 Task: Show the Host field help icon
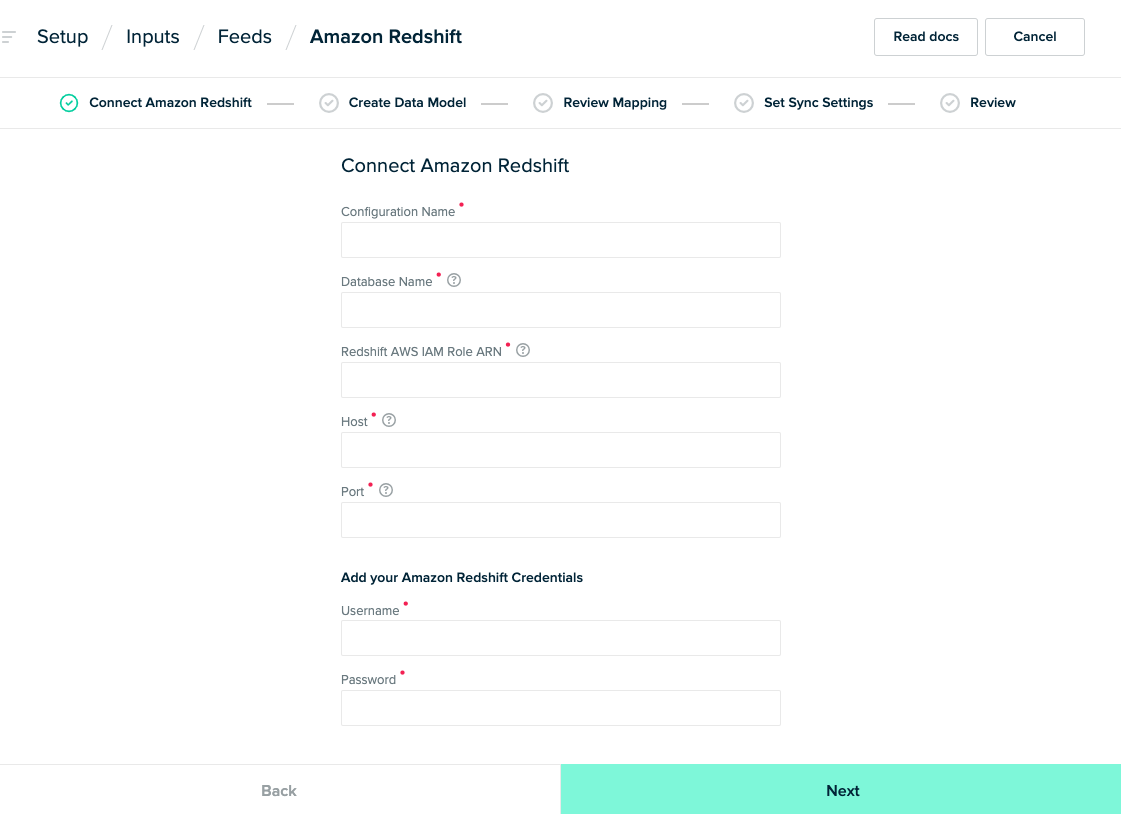(389, 420)
